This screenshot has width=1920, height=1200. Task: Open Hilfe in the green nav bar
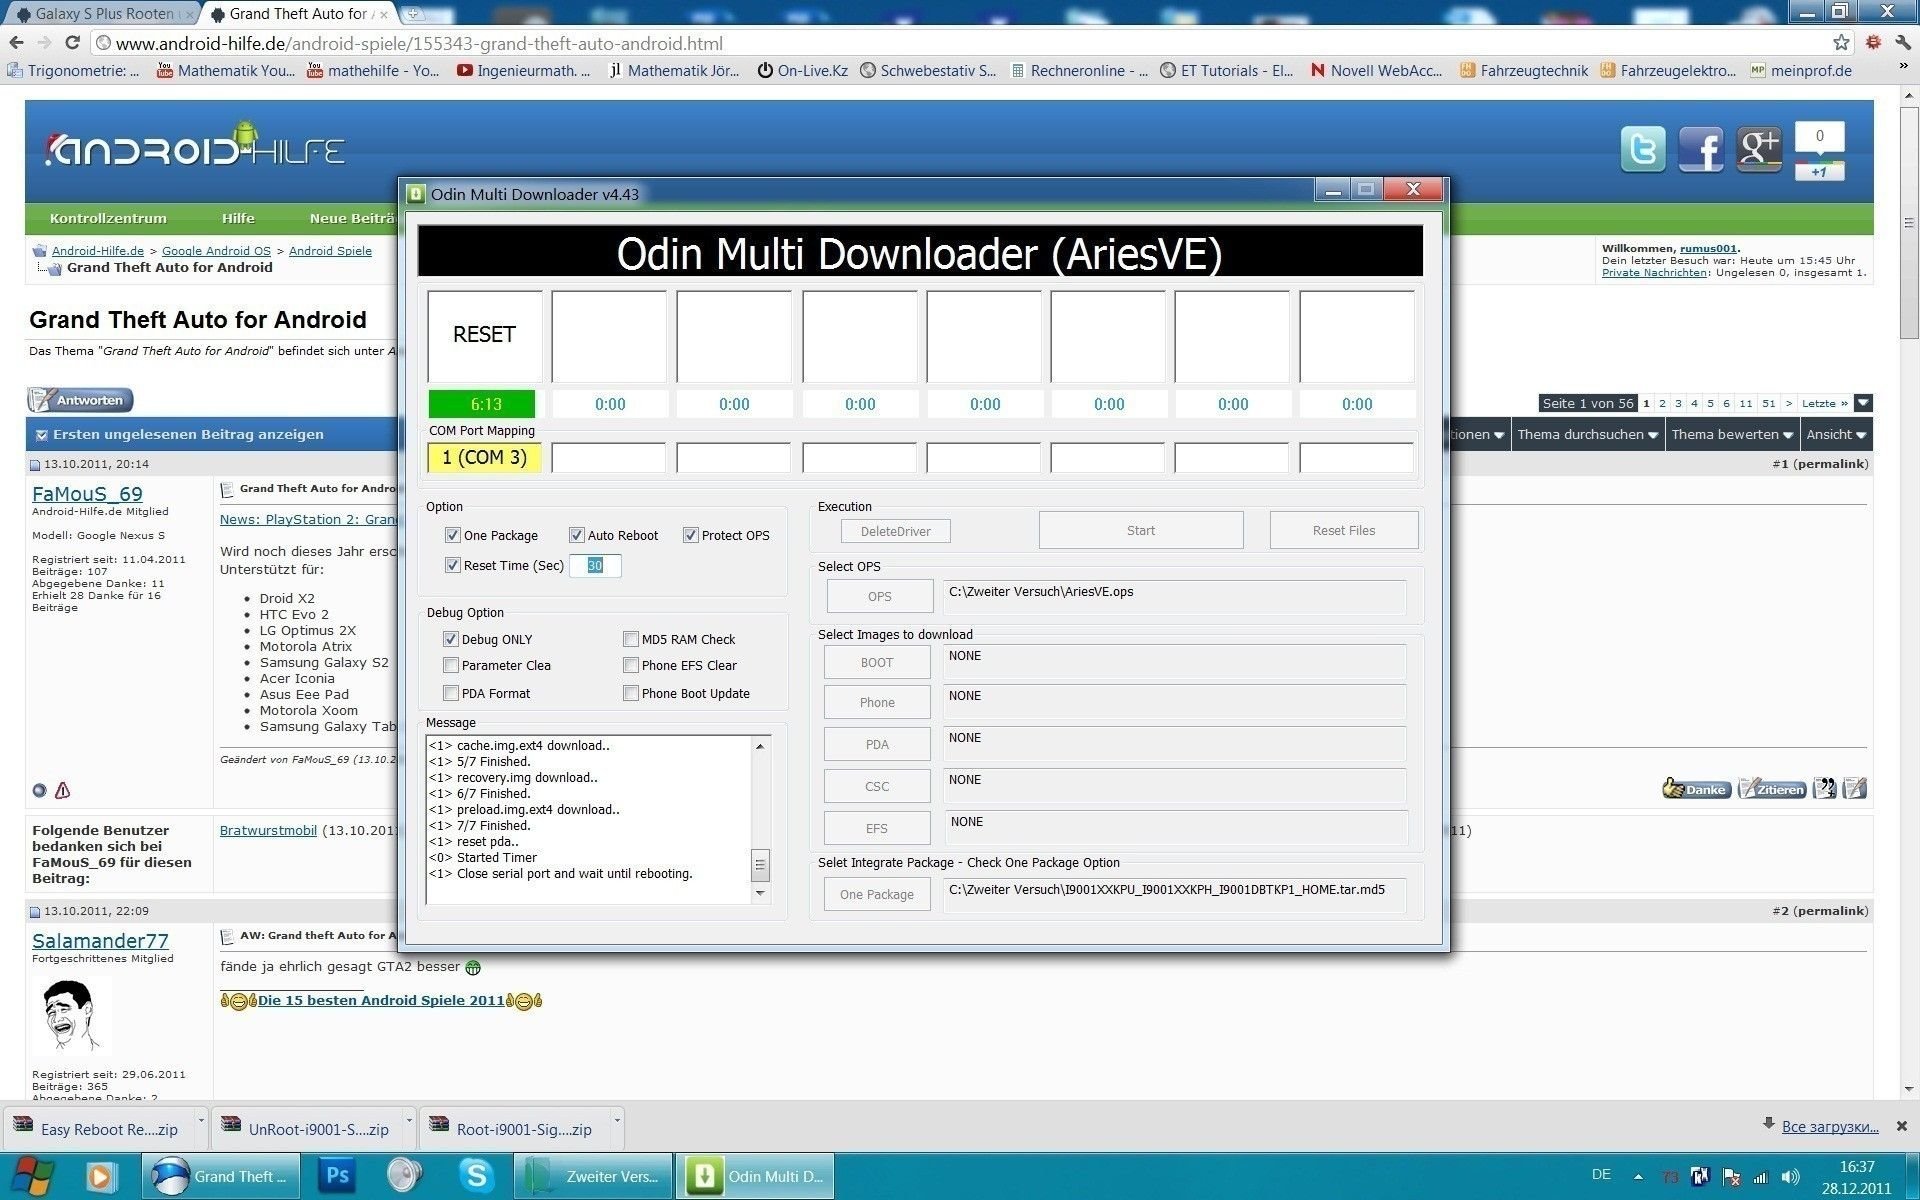238,218
